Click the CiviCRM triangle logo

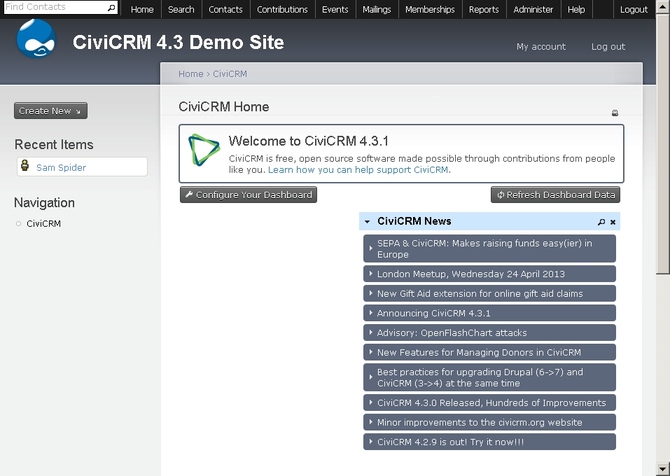[x=204, y=150]
